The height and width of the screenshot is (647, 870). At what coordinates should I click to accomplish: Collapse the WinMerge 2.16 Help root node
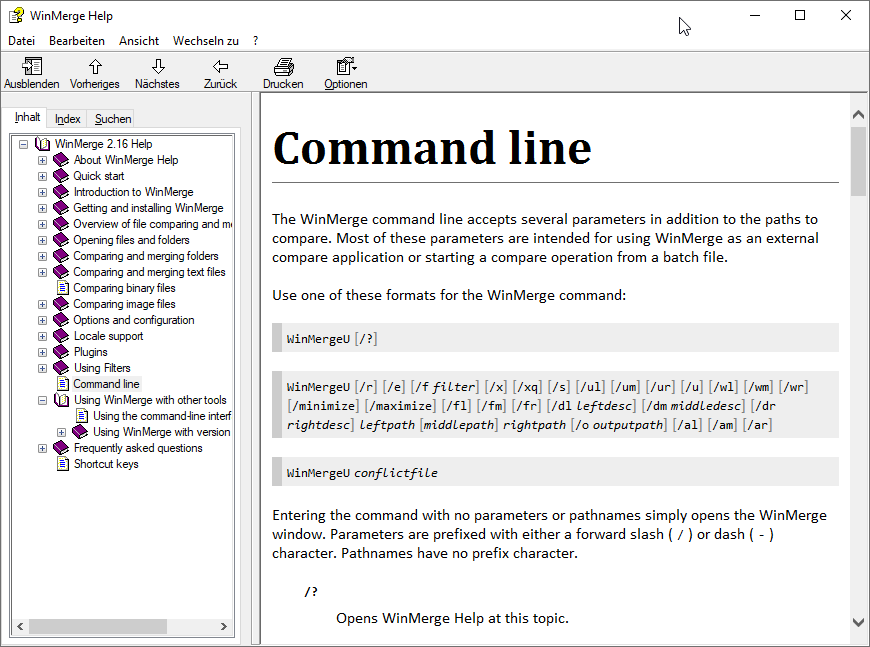pyautogui.click(x=23, y=144)
